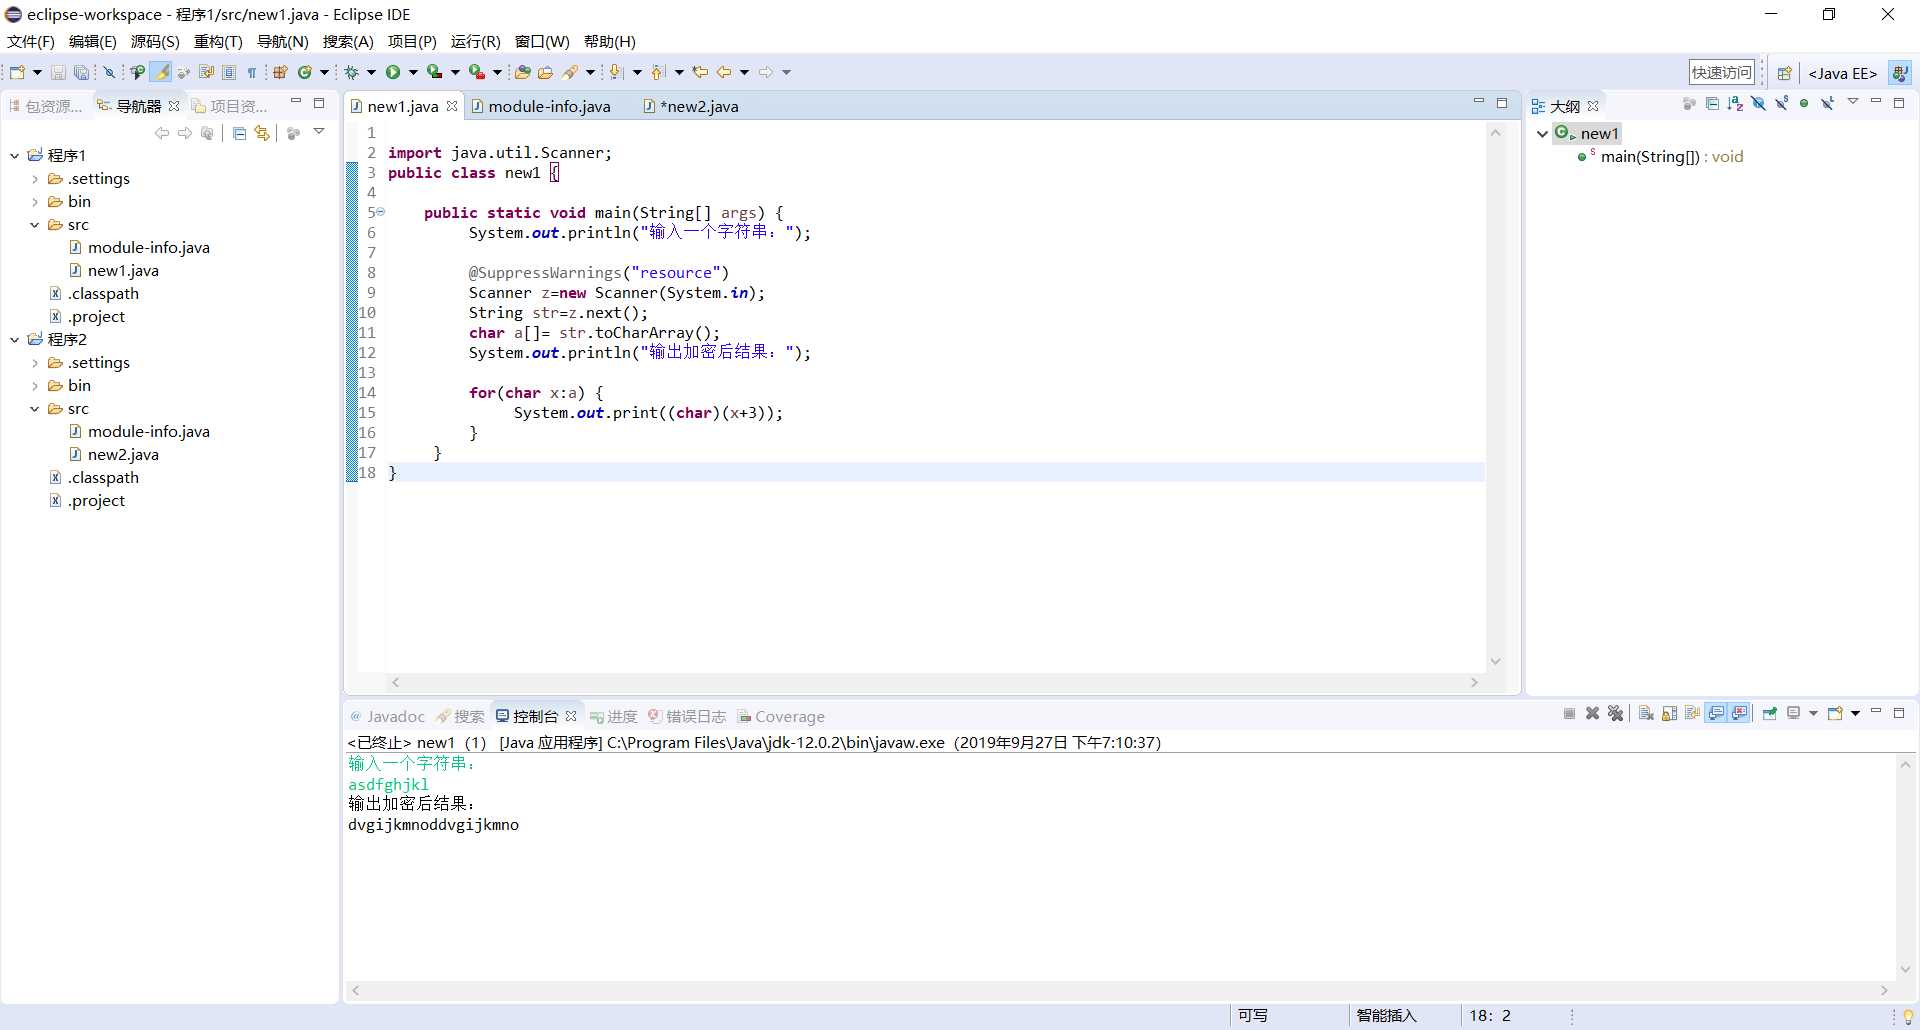Viewport: 1920px width, 1030px height.
Task: Click the New Java Class icon
Action: [x=304, y=72]
